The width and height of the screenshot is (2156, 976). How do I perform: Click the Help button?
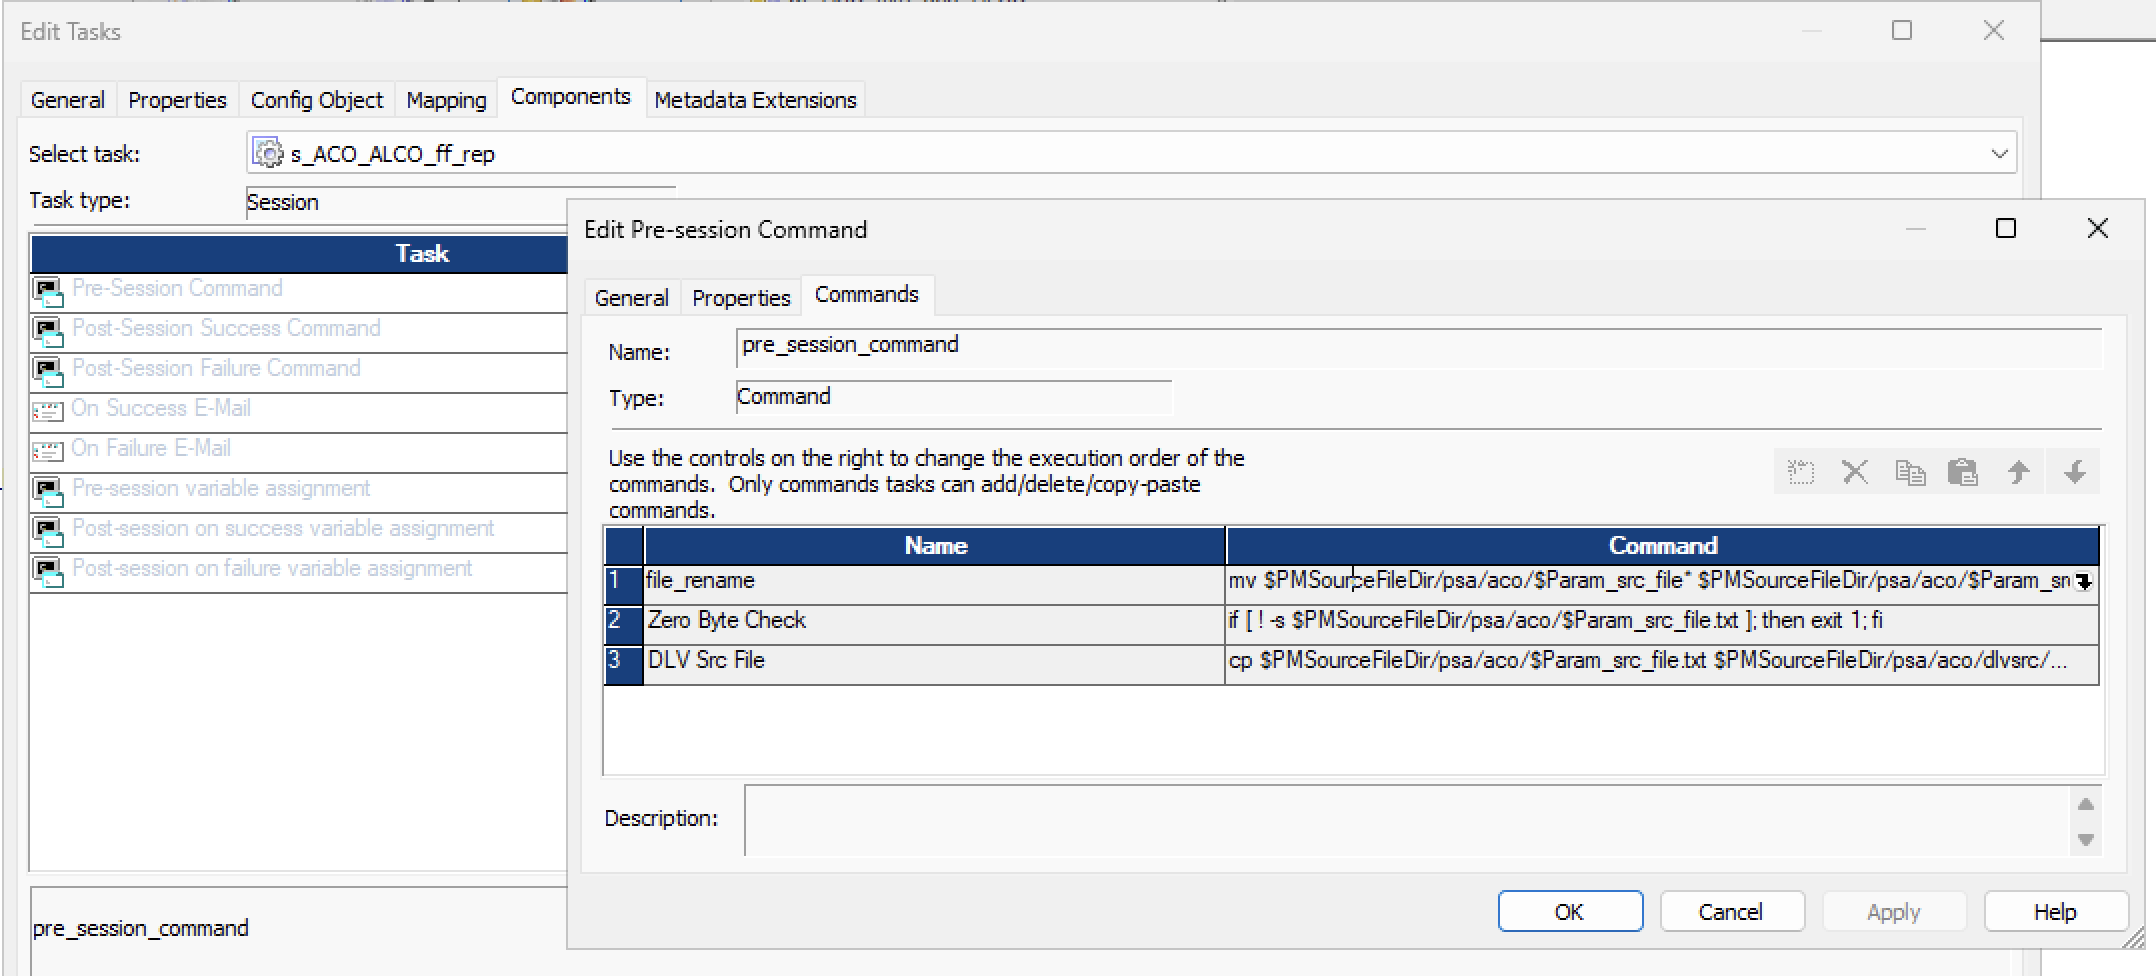pyautogui.click(x=2055, y=912)
